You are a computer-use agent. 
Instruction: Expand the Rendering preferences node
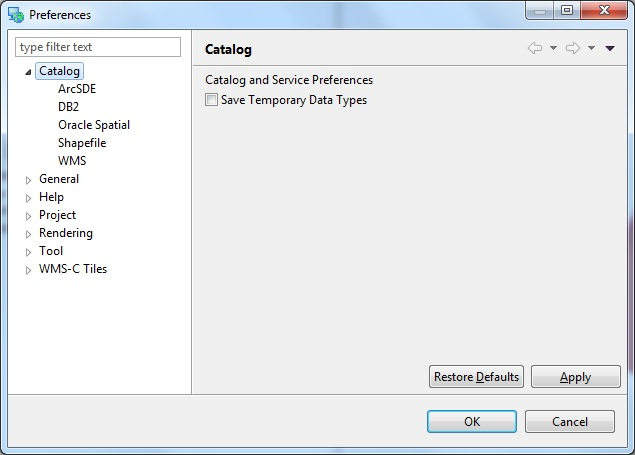28,234
